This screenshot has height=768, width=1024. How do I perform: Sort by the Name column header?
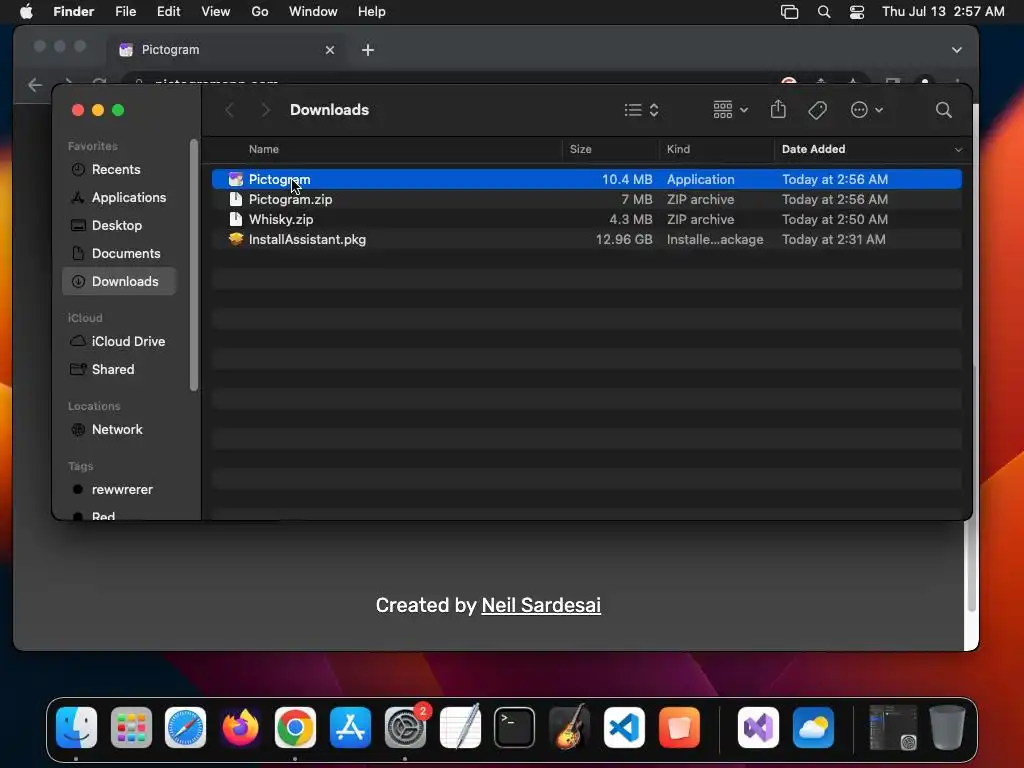click(263, 150)
